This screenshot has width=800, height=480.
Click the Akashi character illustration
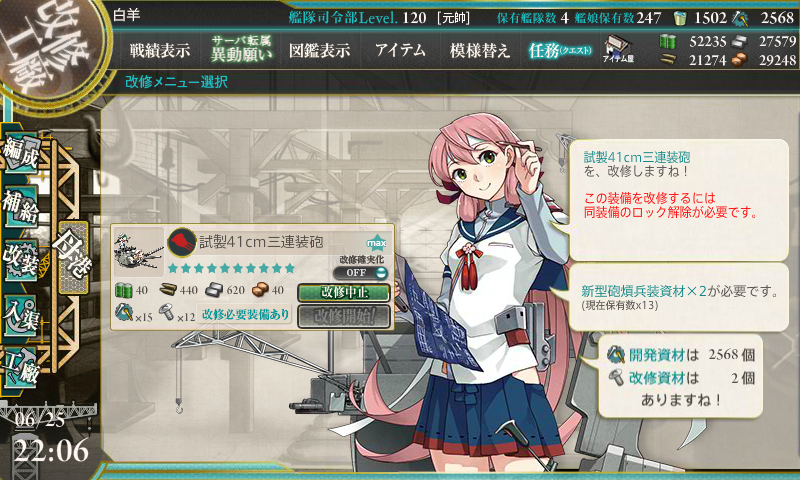pyautogui.click(x=490, y=296)
